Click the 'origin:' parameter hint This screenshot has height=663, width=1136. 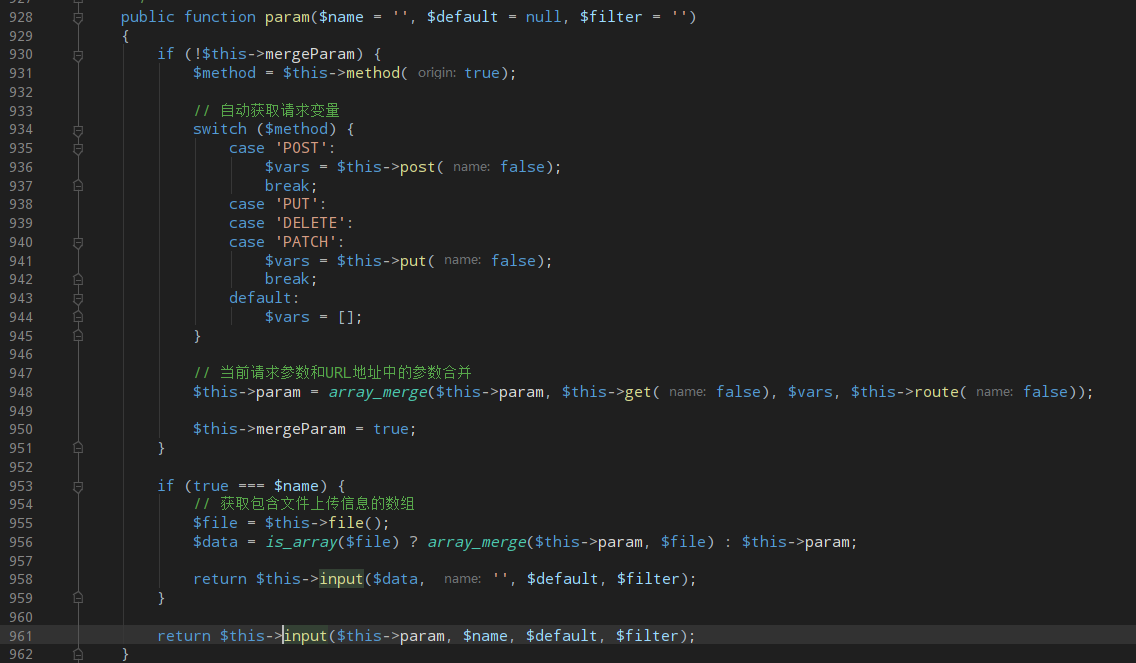(x=437, y=73)
